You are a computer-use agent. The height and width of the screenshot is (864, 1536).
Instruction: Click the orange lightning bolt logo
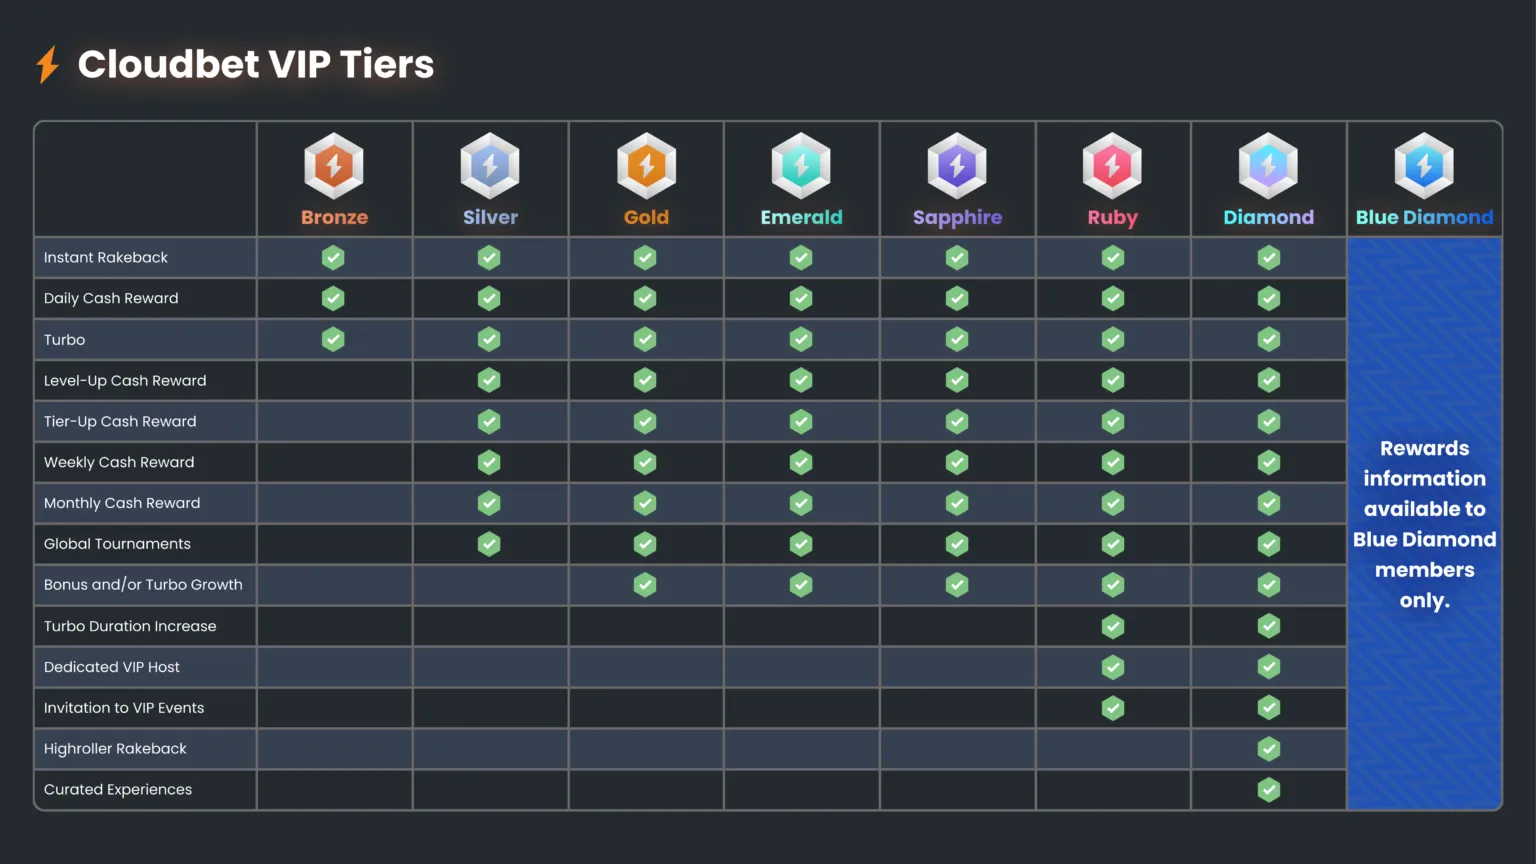click(x=47, y=65)
